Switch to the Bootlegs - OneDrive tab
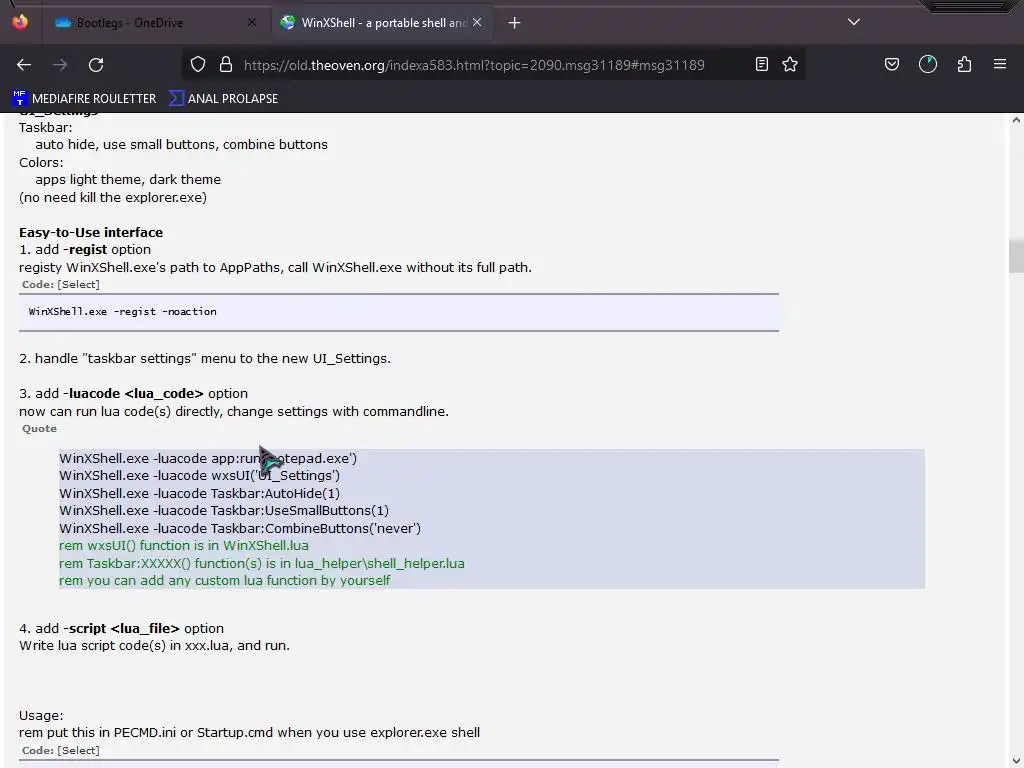 click(155, 23)
